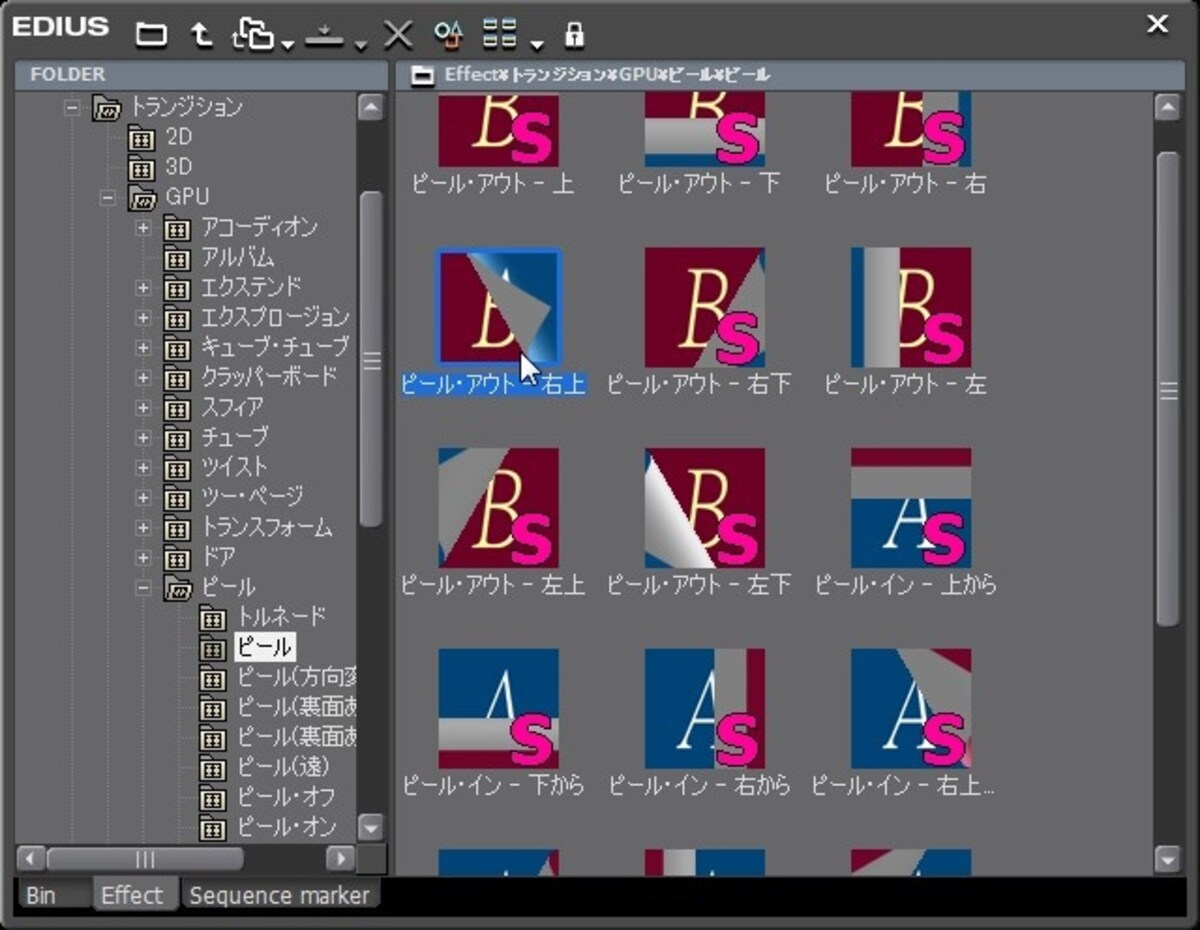Viewport: 1200px width, 930px height.
Task: Click the GPU folder icon
Action: point(143,198)
